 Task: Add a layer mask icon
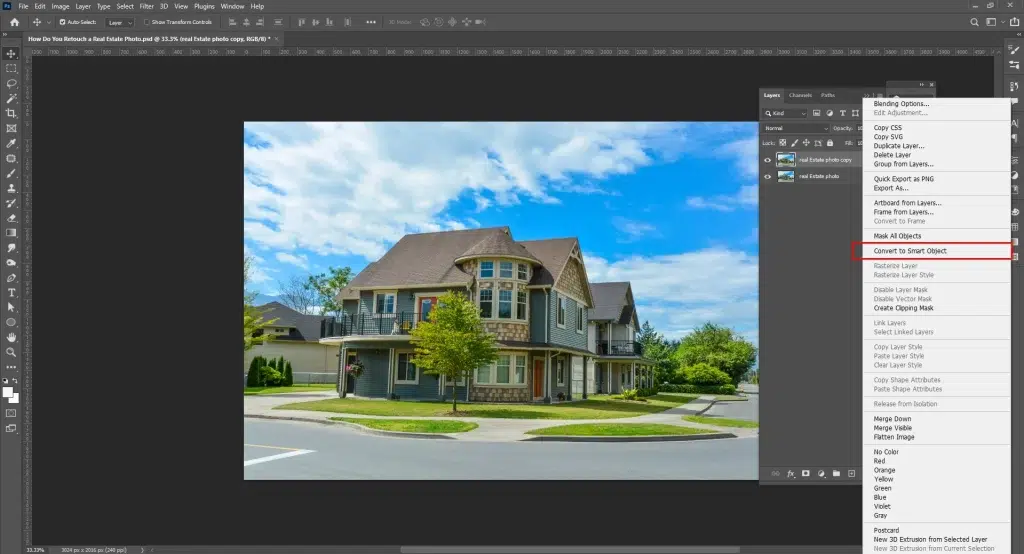coord(806,474)
